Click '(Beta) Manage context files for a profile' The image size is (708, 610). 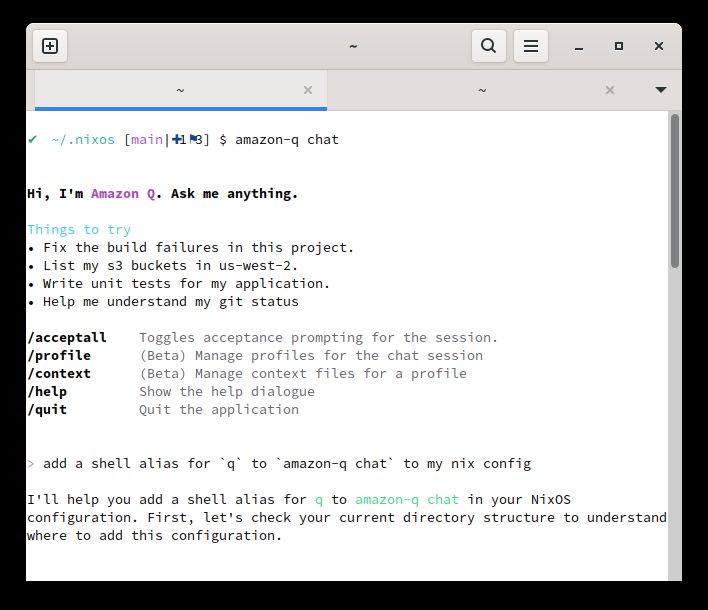[x=303, y=373]
